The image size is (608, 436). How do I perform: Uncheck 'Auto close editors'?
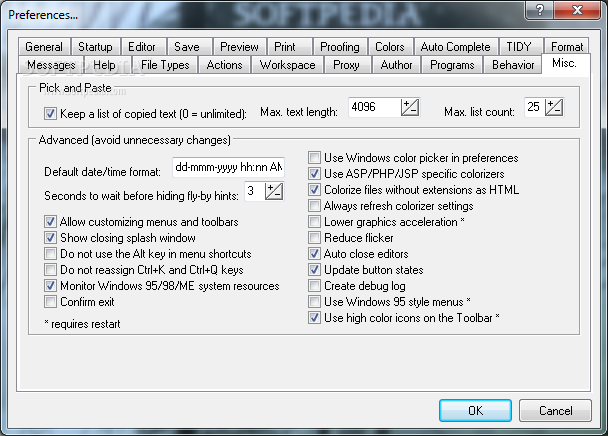pyautogui.click(x=315, y=254)
